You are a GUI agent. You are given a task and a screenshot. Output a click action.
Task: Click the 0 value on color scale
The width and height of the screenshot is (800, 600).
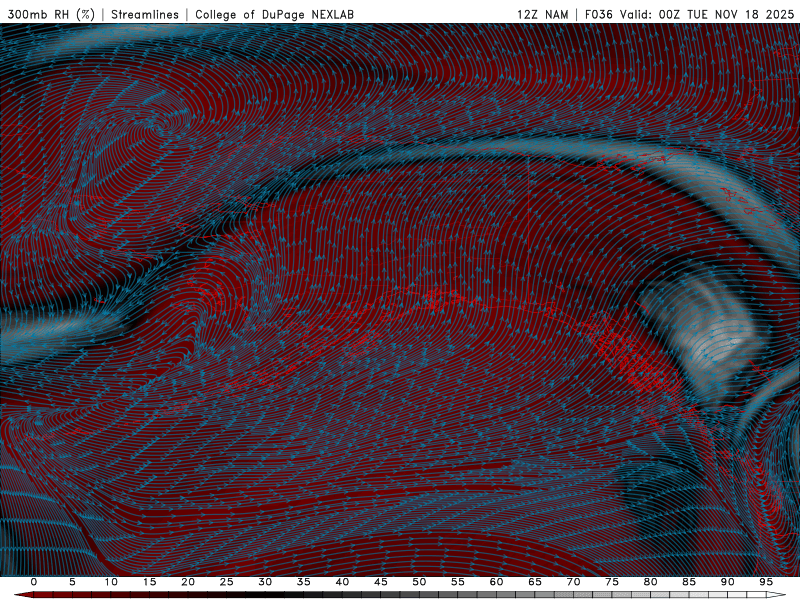click(x=34, y=582)
